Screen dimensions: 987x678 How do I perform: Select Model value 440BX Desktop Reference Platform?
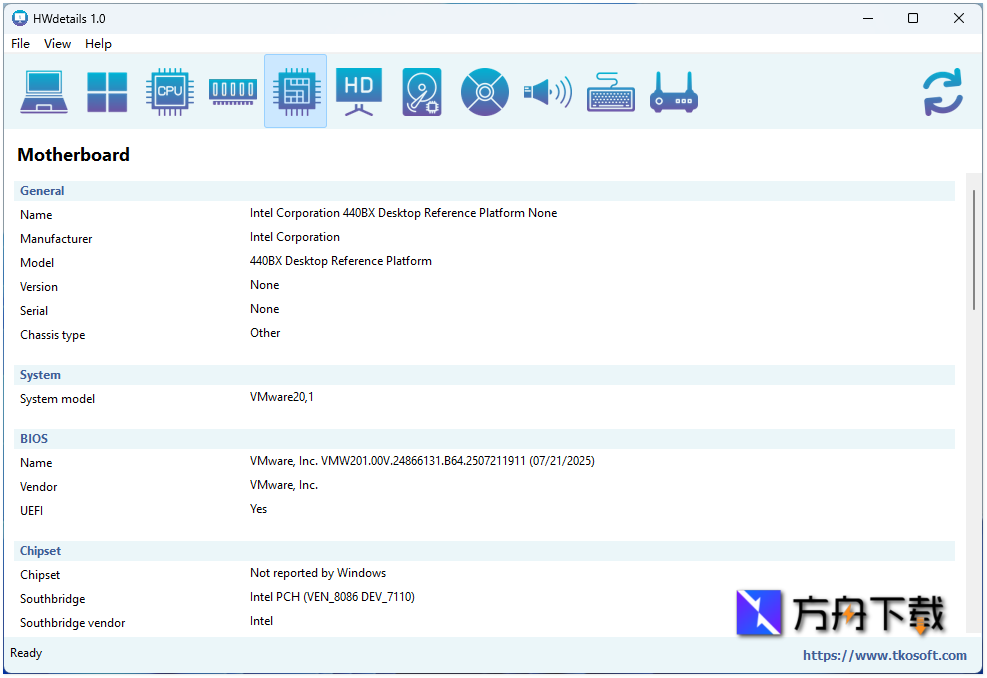[341, 261]
